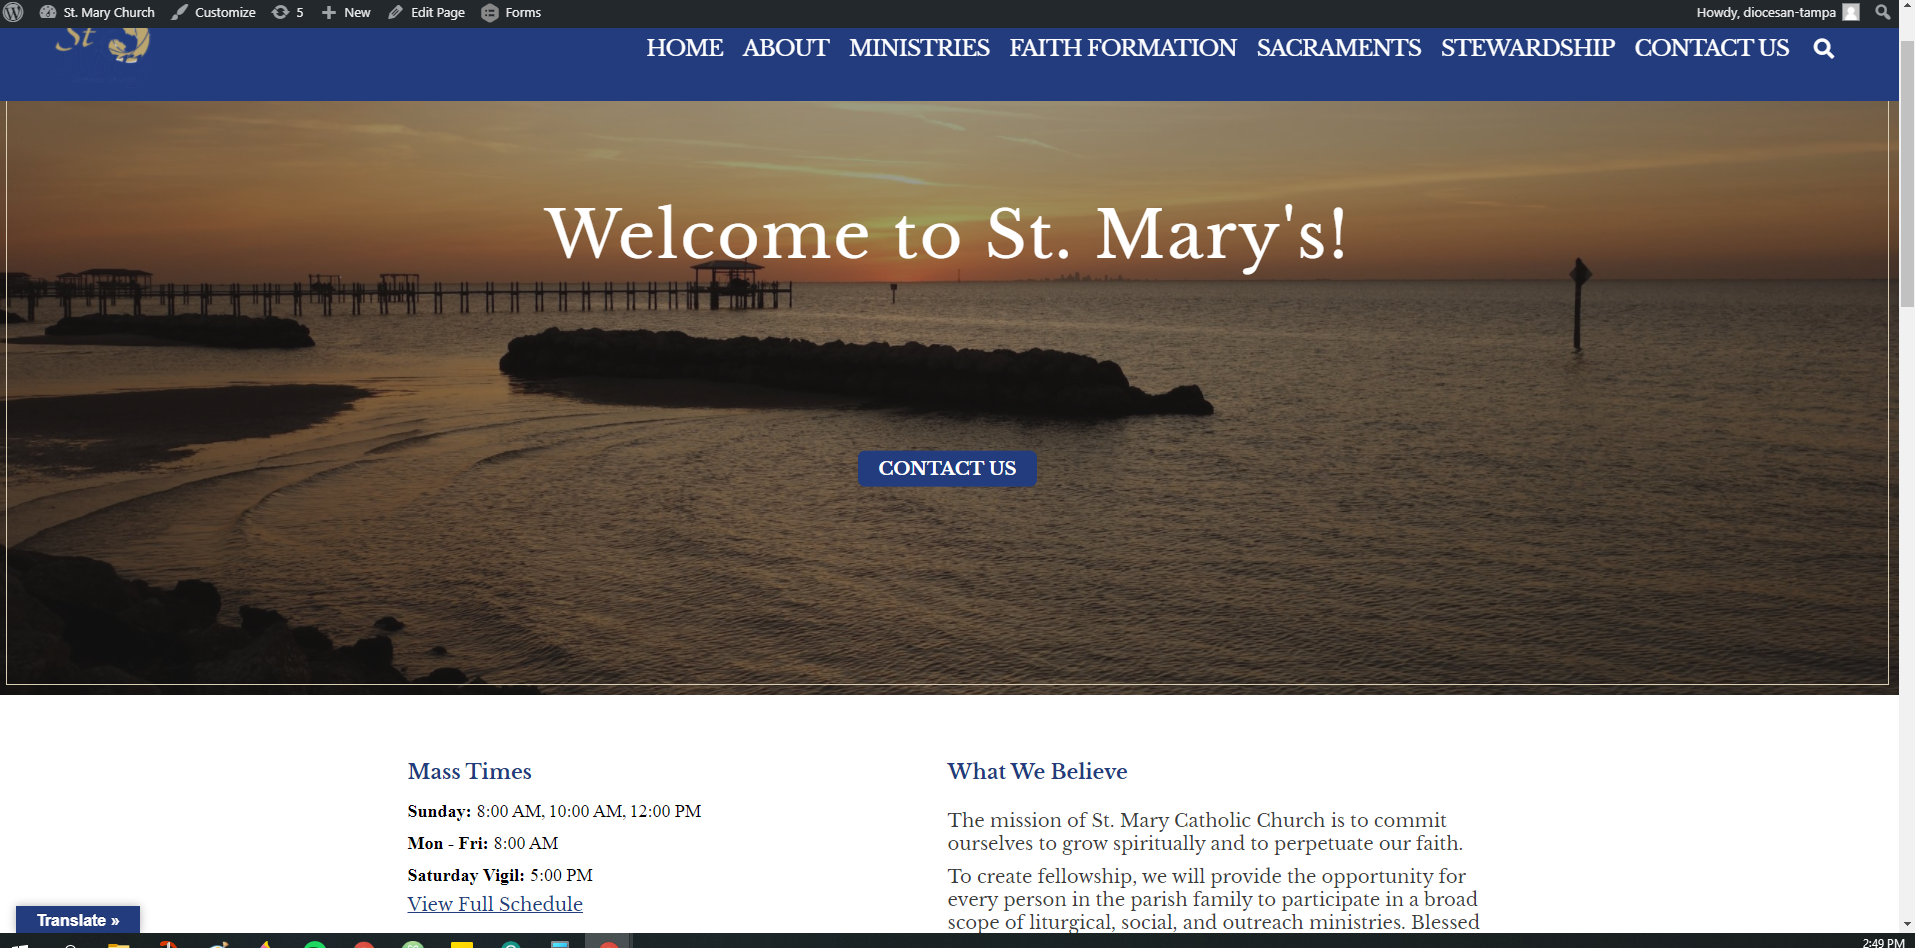Go to the HOME menu item
This screenshot has height=948, width=1915.
tap(684, 48)
